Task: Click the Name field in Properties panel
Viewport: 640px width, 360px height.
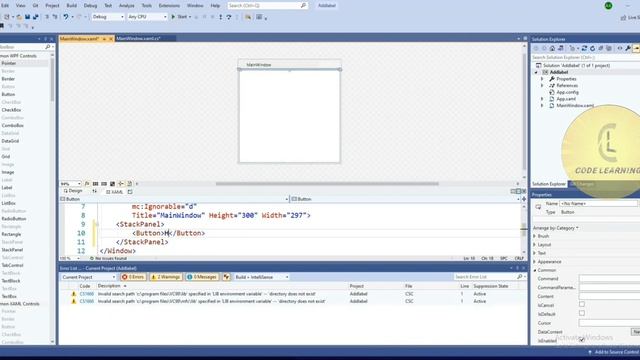Action: pyautogui.click(x=598, y=203)
